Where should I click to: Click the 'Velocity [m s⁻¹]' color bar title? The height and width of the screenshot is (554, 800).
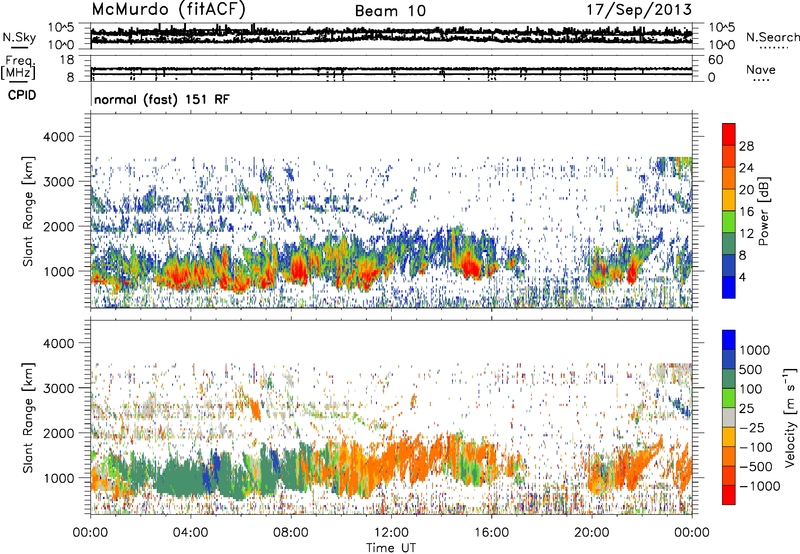790,417
